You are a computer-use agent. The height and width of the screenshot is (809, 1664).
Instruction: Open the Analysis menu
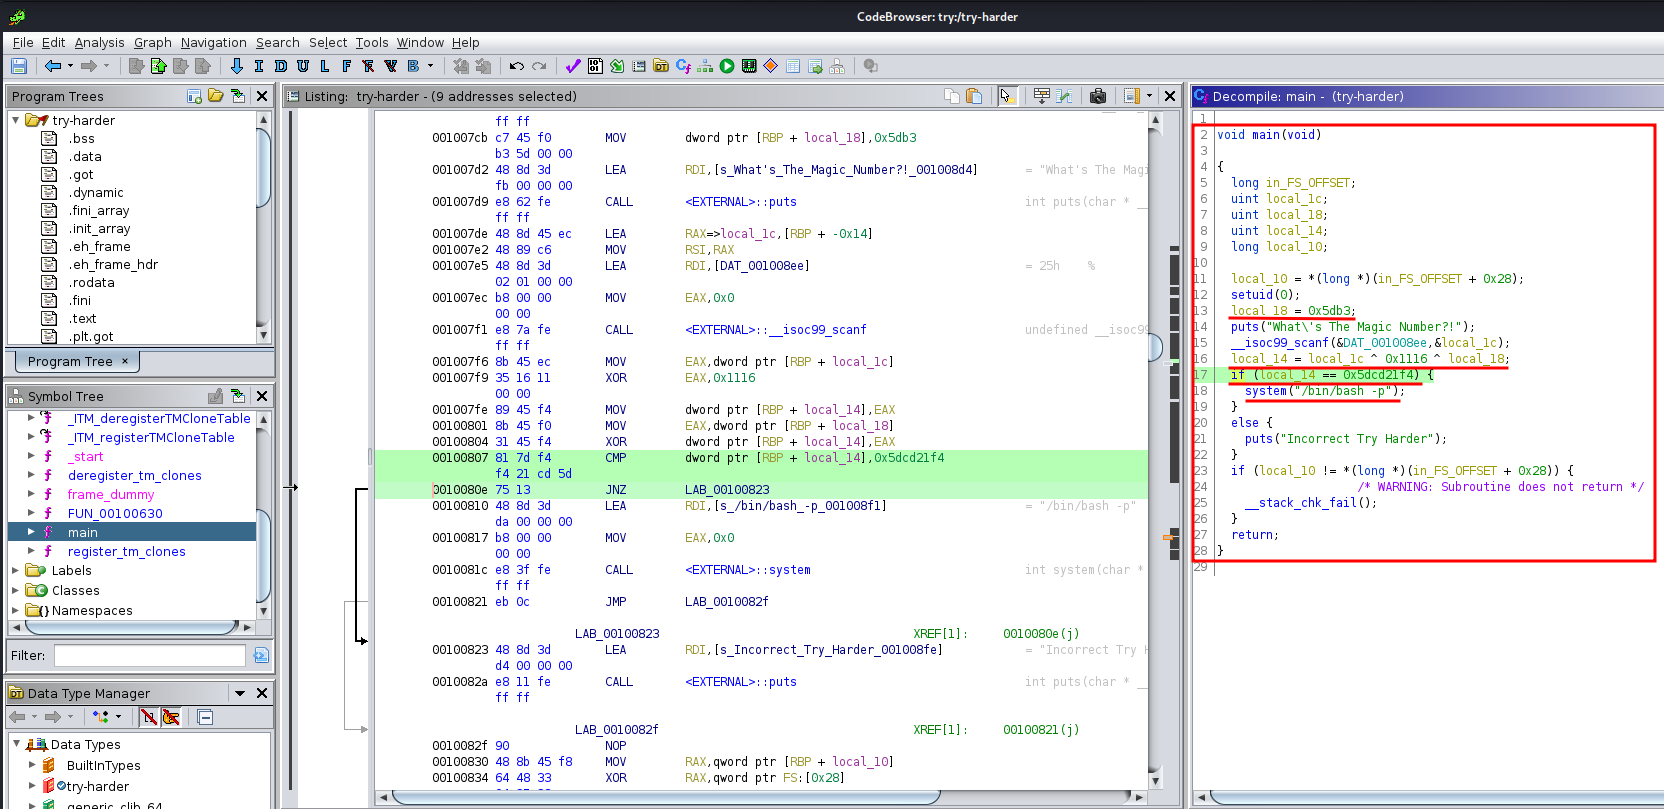[x=99, y=42]
